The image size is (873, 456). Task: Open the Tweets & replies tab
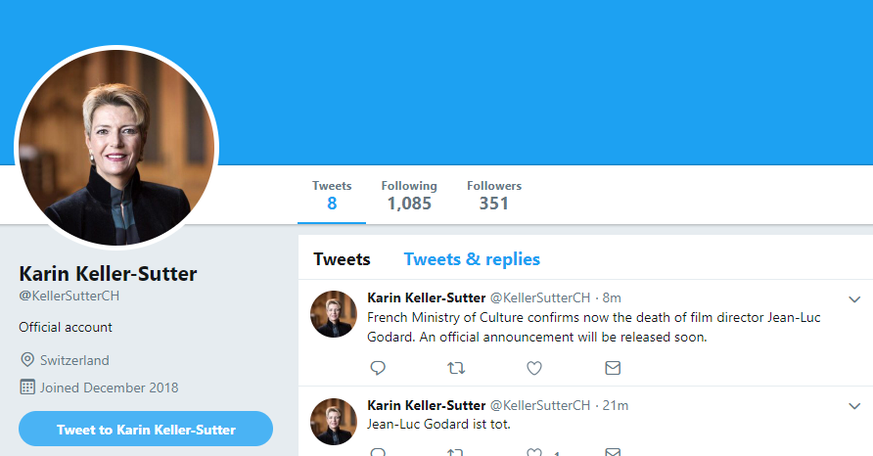[472, 259]
